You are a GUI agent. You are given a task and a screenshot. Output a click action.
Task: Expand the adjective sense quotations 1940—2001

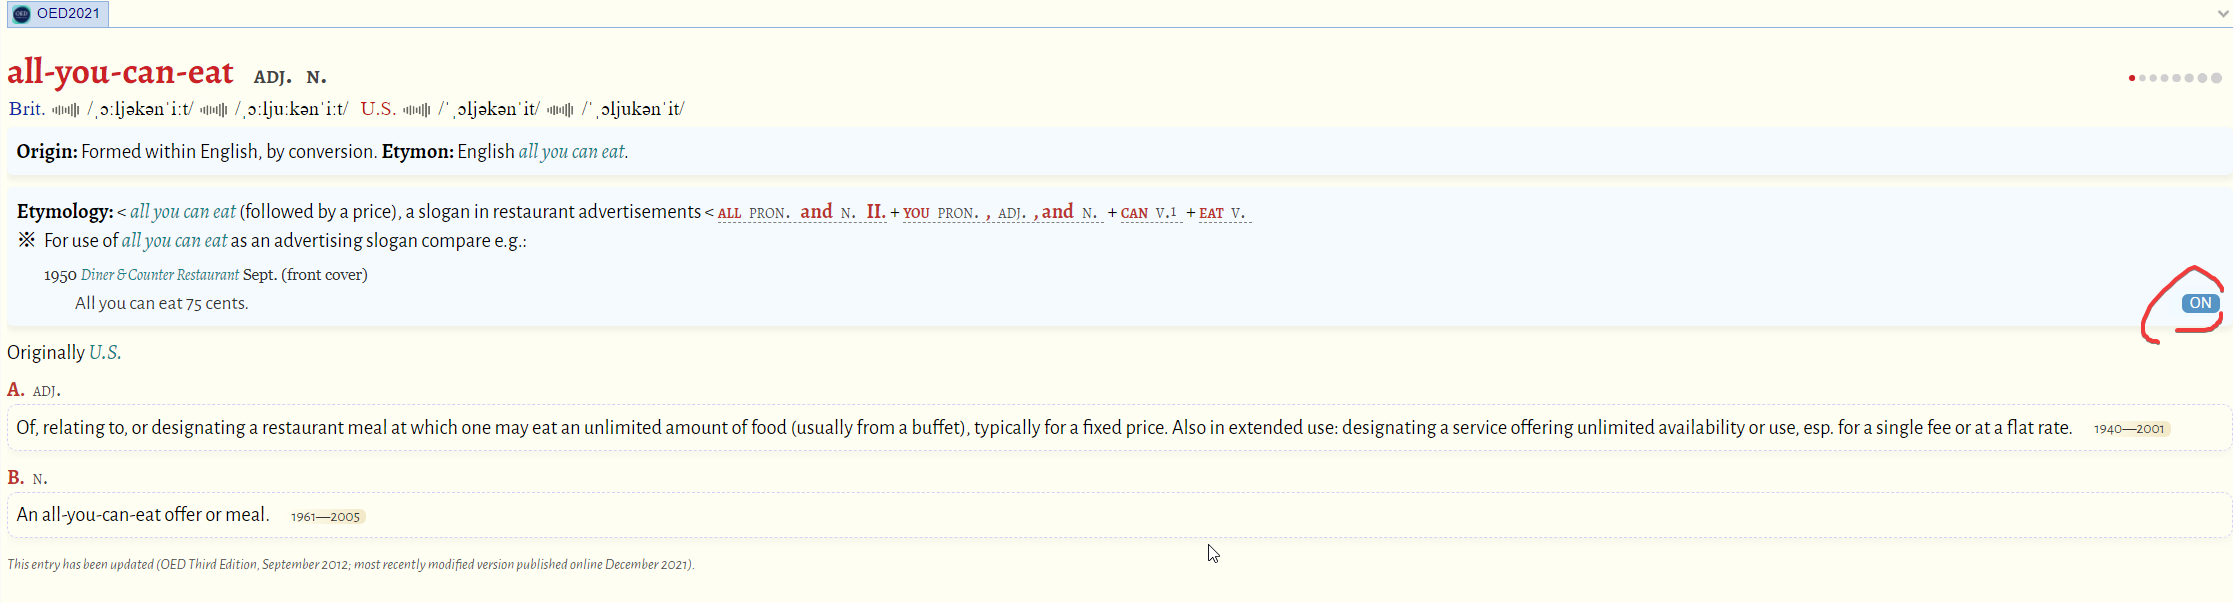2128,429
